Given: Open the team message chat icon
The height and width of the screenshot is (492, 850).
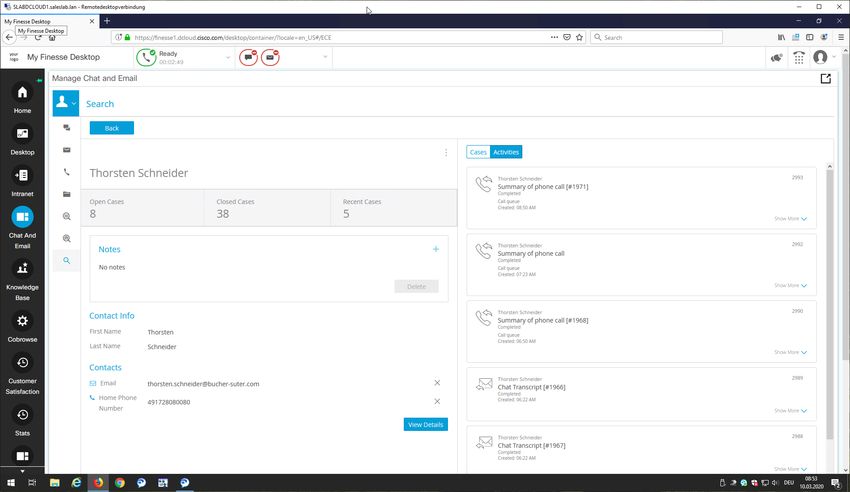Looking at the screenshot, I should [776, 57].
